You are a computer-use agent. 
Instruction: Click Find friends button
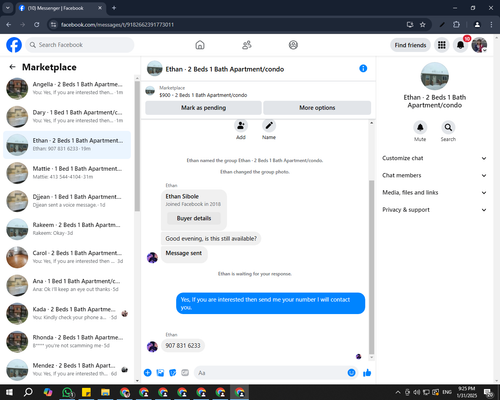coord(410,45)
